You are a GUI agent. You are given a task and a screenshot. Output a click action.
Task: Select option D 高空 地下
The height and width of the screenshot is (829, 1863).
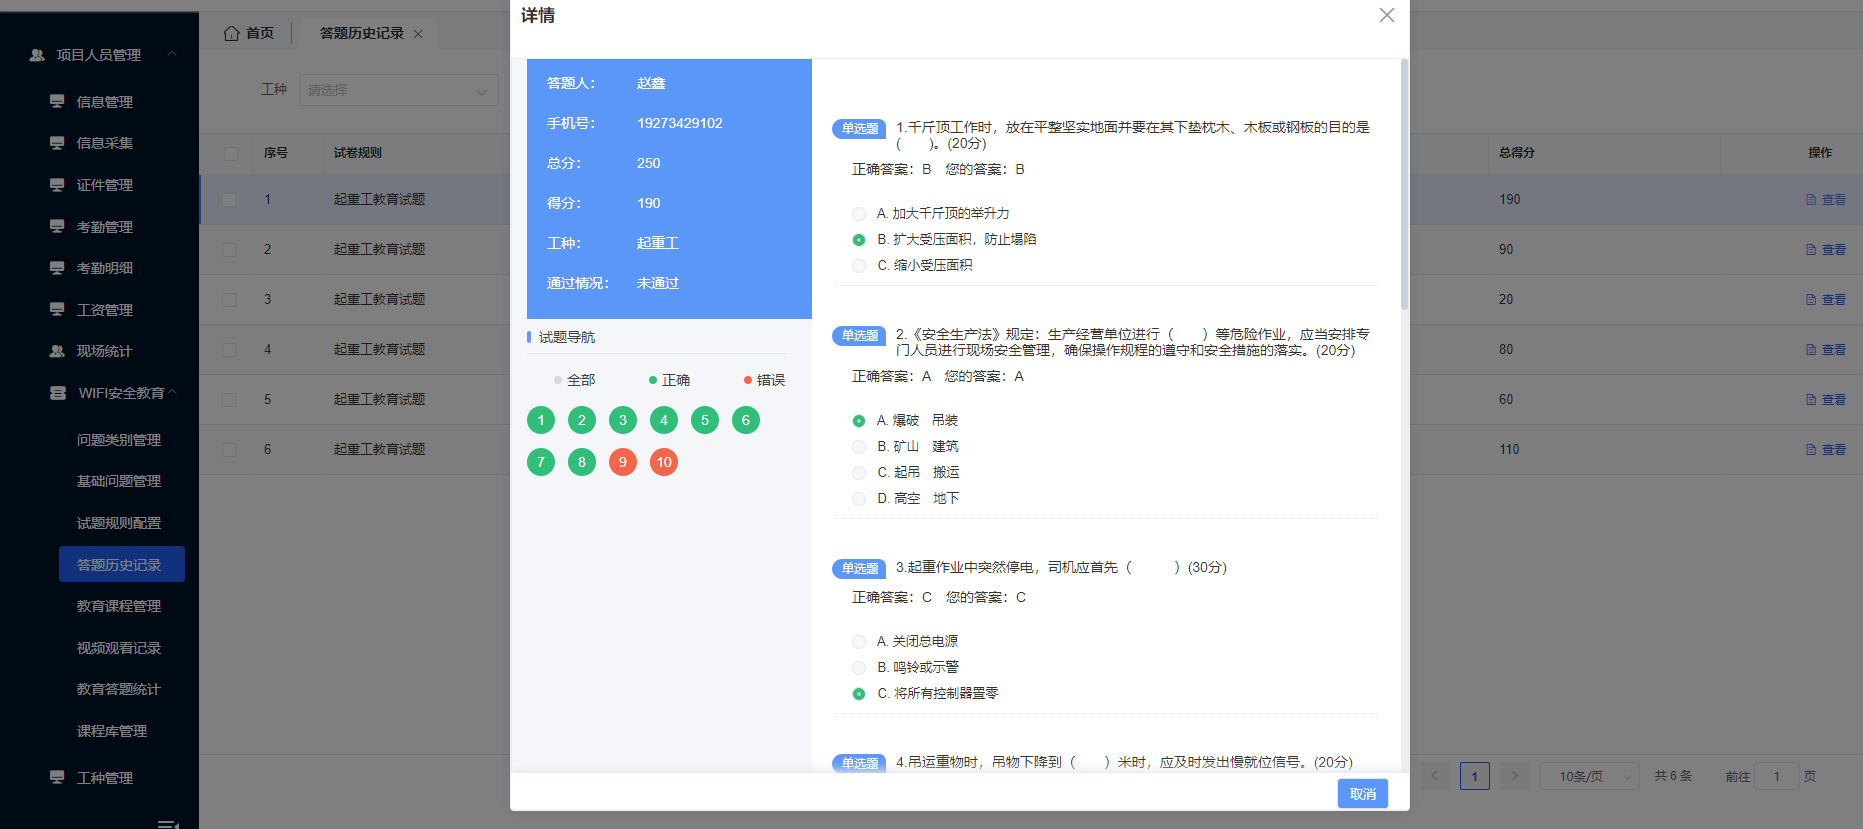[859, 499]
